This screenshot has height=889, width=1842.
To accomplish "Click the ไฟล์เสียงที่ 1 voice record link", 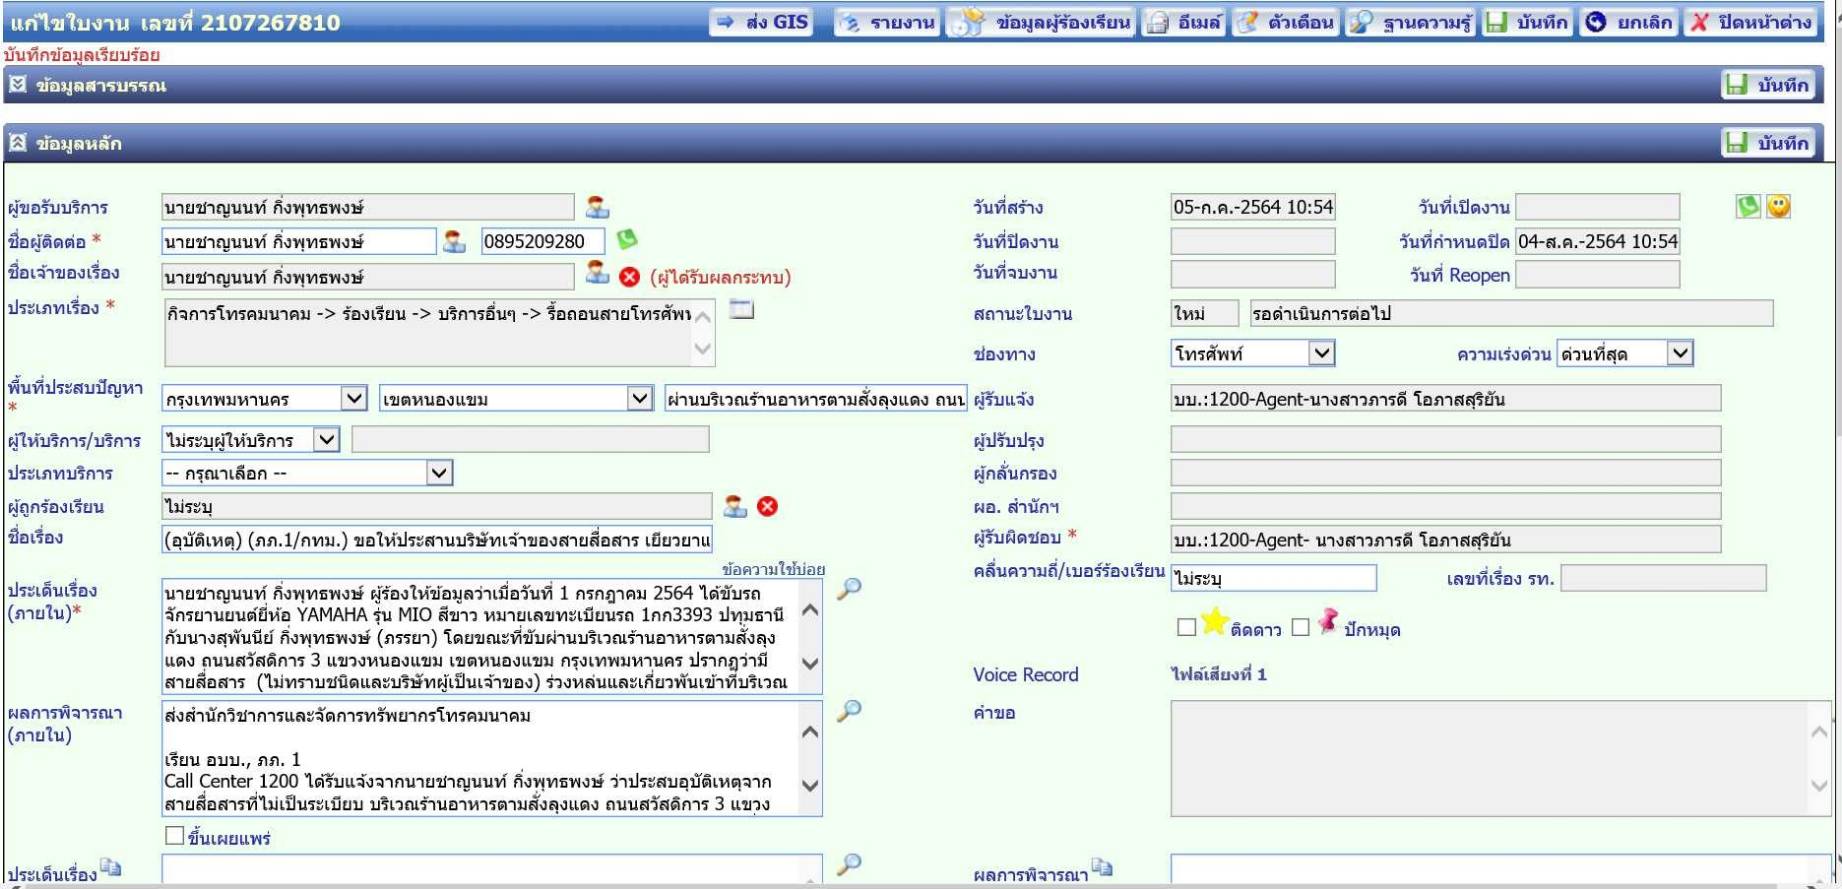I will [1219, 674].
